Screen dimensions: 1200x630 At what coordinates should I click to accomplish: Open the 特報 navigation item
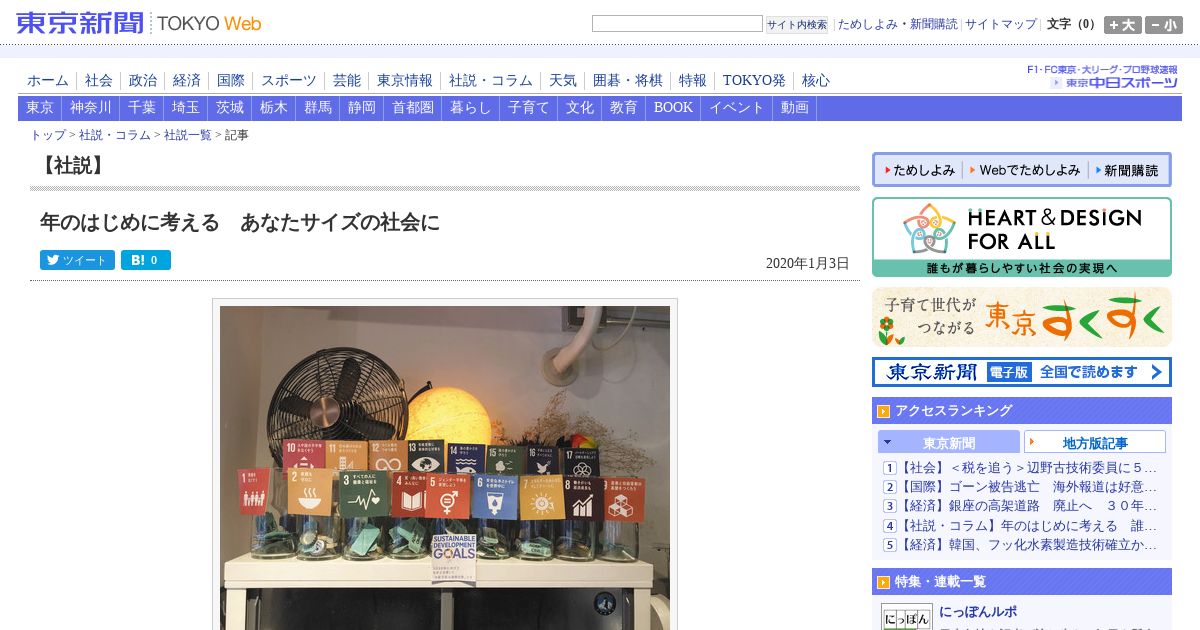[693, 81]
